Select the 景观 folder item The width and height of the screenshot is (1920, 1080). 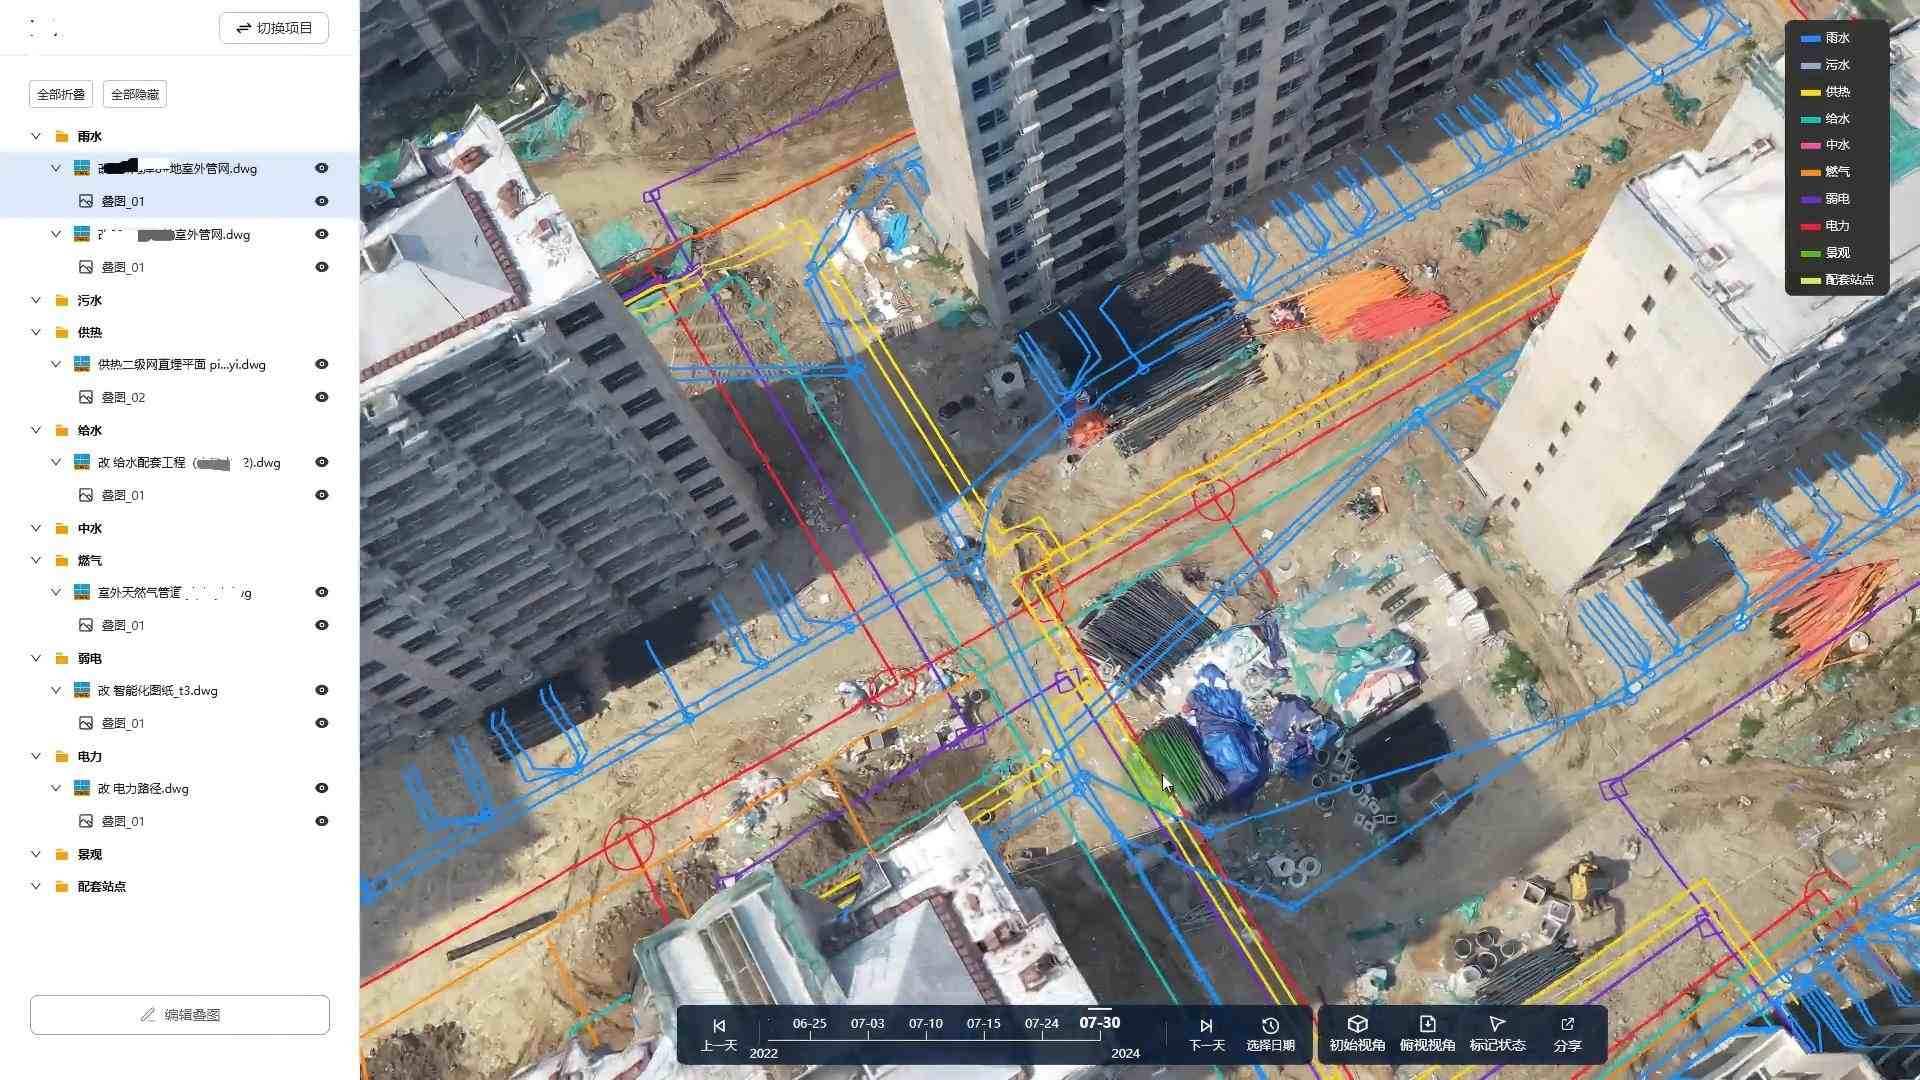coord(90,854)
